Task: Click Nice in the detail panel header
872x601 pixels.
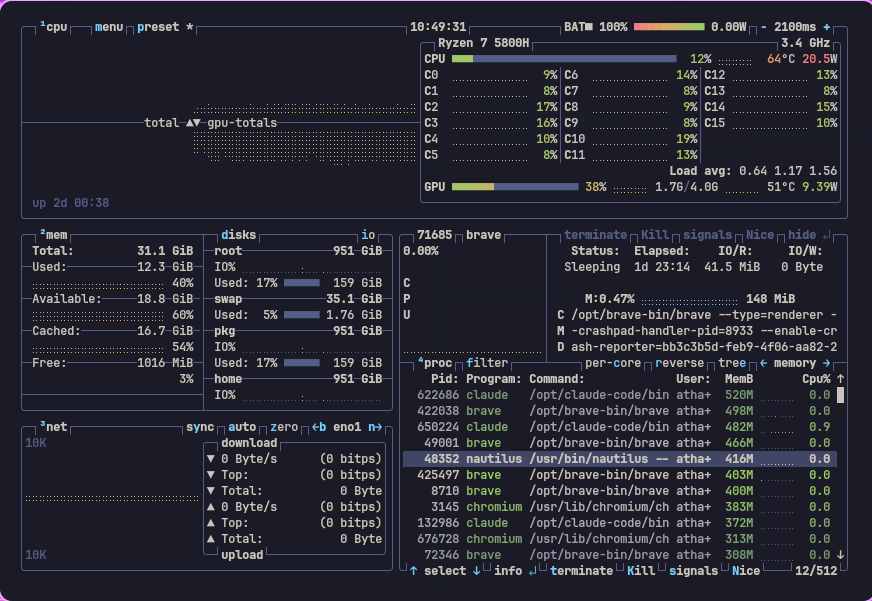Action: point(760,235)
